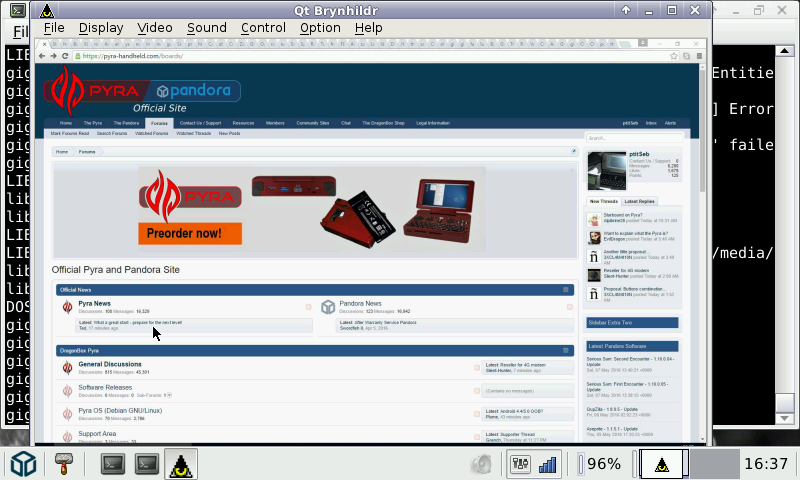The height and width of the screenshot is (480, 800).
Task: Click the network signal bars tray icon
Action: (x=547, y=464)
